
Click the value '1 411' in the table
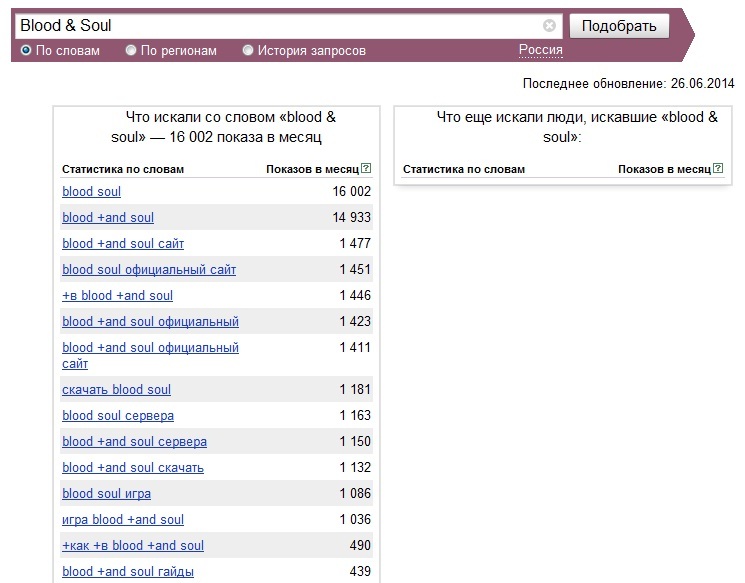pyautogui.click(x=355, y=347)
